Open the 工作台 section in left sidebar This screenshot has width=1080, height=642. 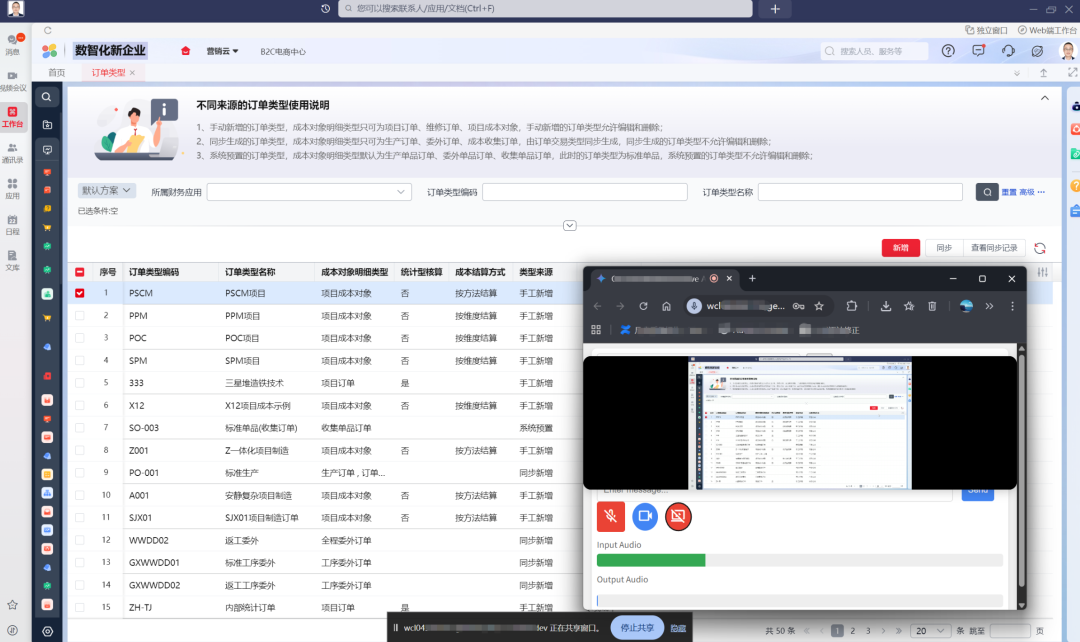pos(13,117)
